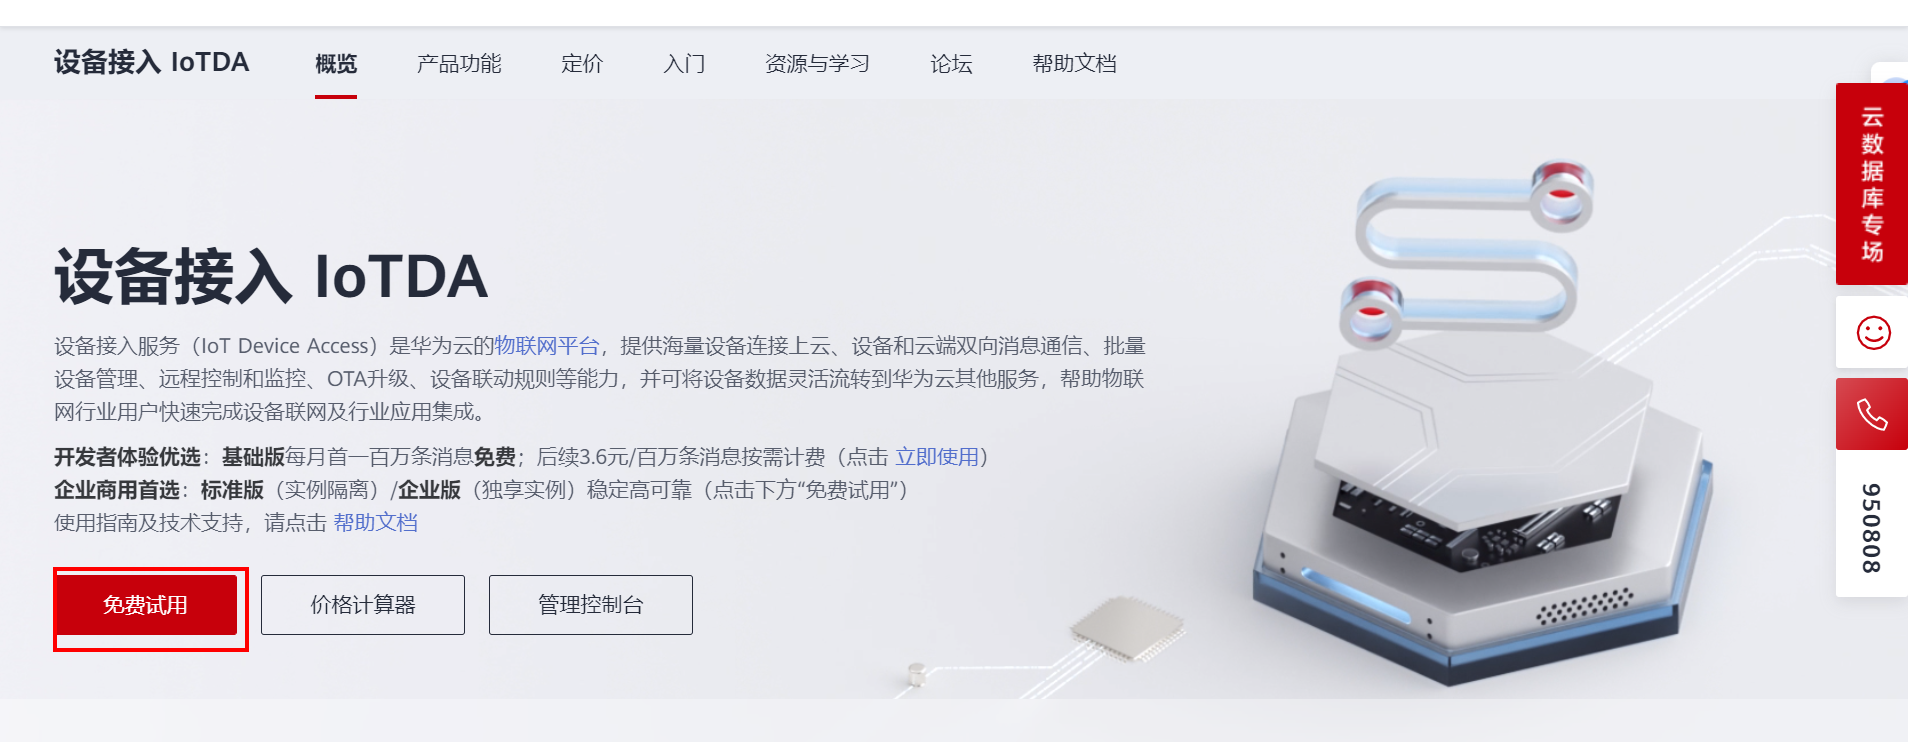Click the 管理控制台 button
Viewport: 1920px width, 742px height.
591,605
